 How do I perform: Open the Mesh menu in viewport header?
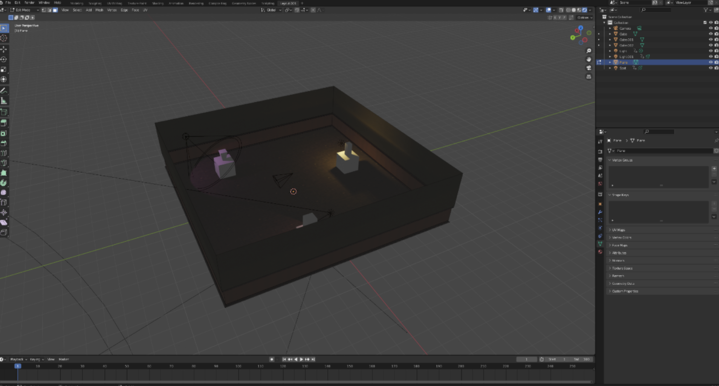click(99, 10)
